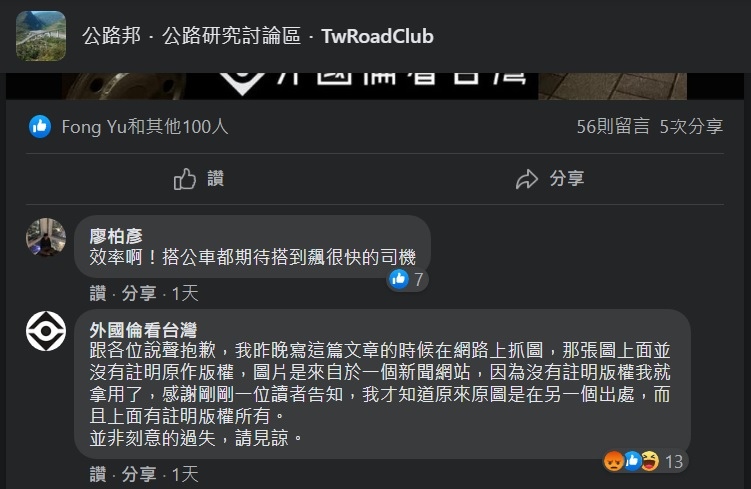This screenshot has height=489, width=751.
Task: Open the 外國倫看台灣 commenter name link
Action: (x=143, y=330)
